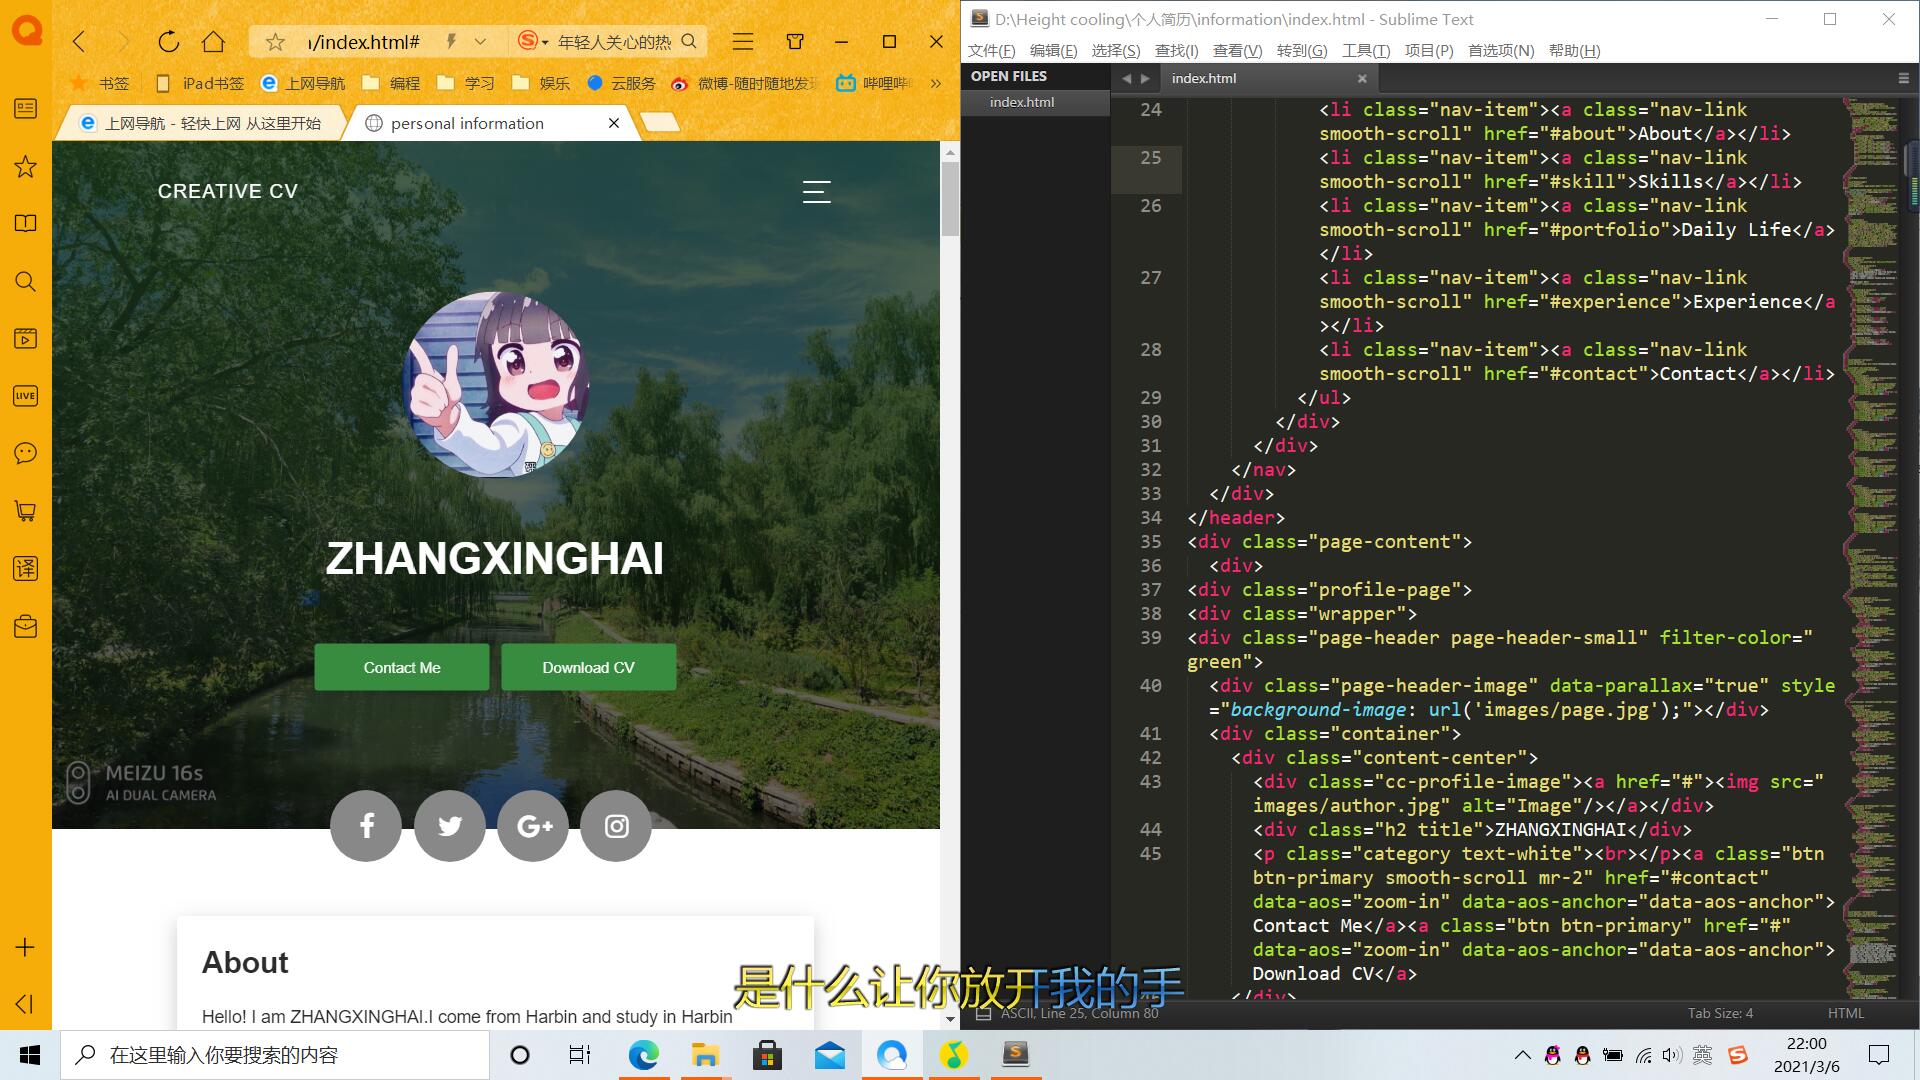The image size is (1920, 1080).
Task: Add sidebar app with plus icon
Action: (26, 947)
